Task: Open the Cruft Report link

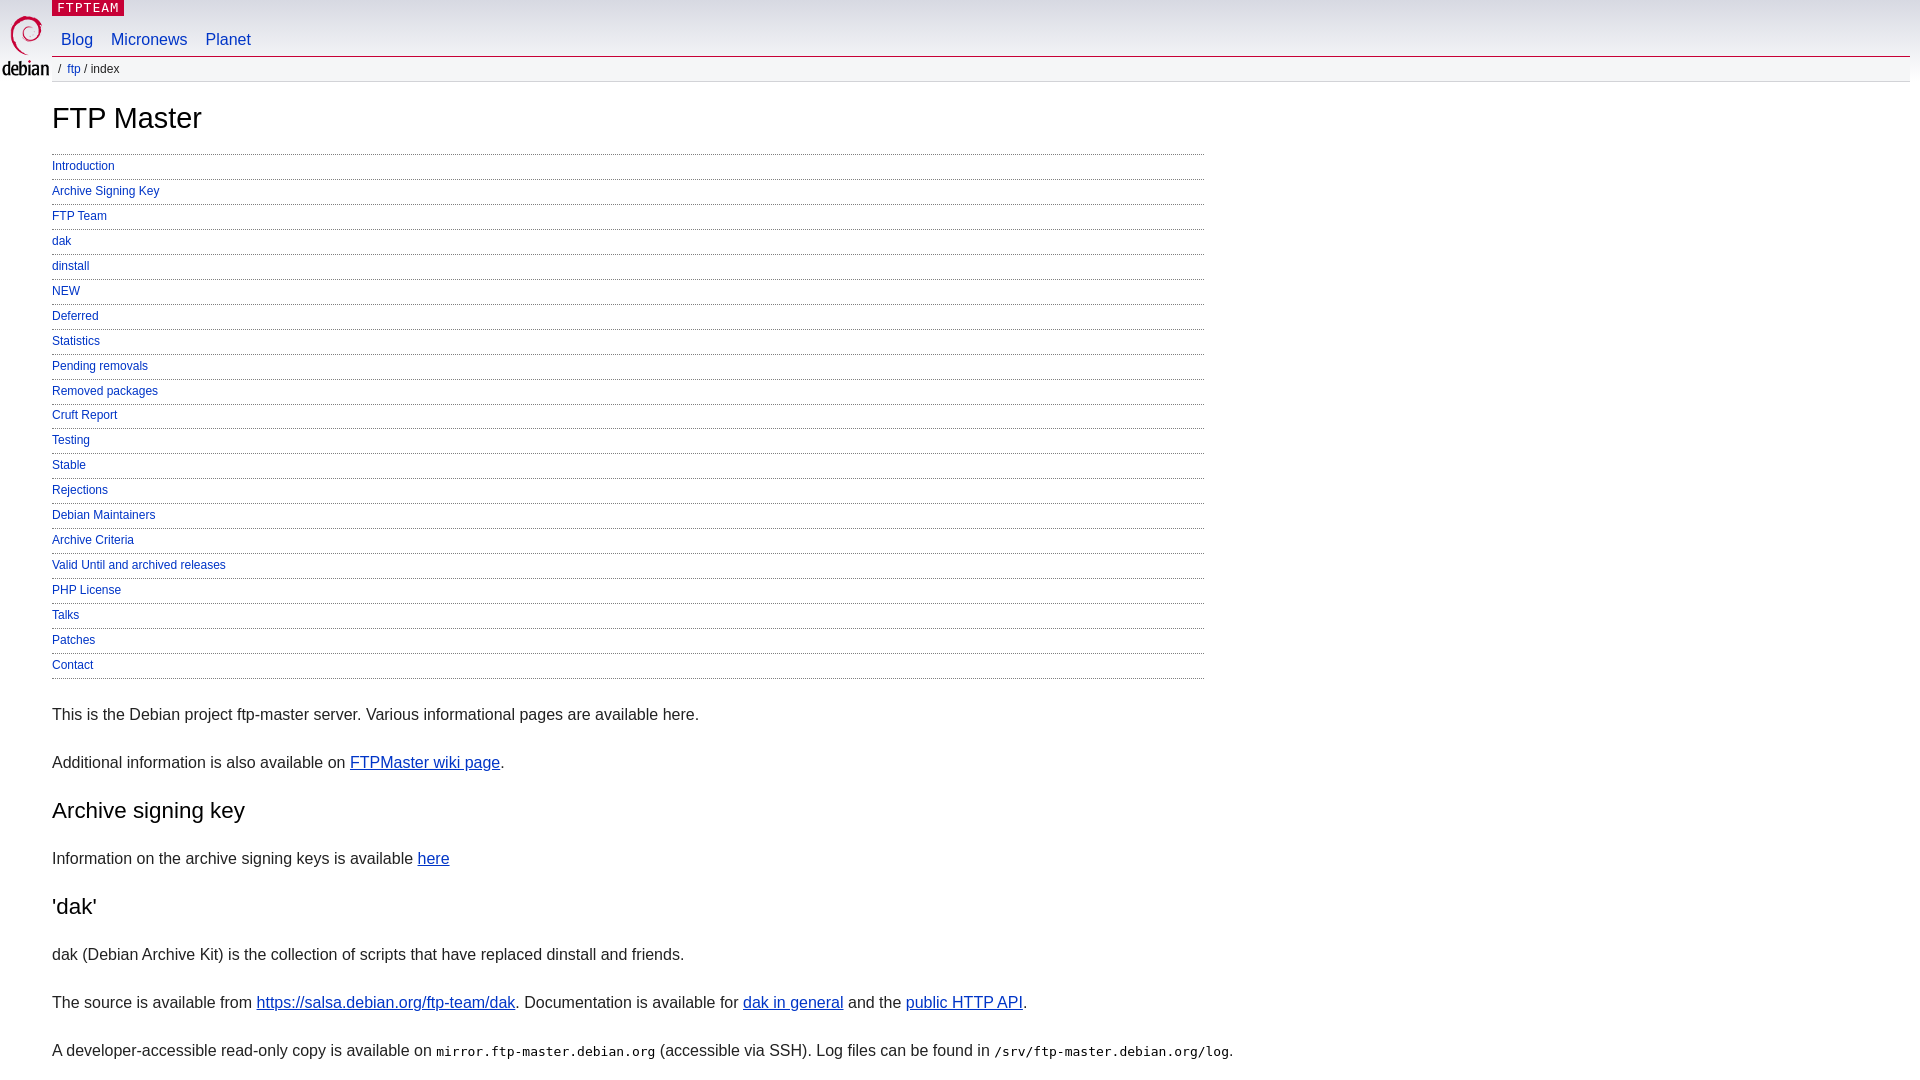Action: pyautogui.click(x=84, y=415)
